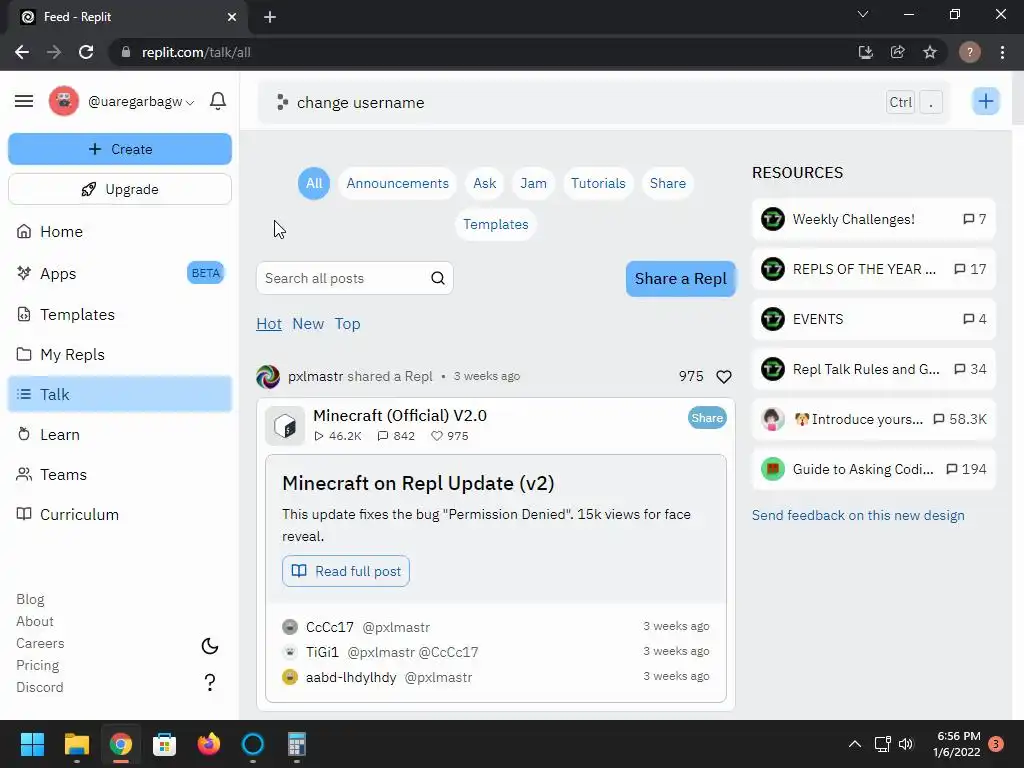Click the browser share page icon
Image resolution: width=1024 pixels, height=768 pixels.
(898, 52)
